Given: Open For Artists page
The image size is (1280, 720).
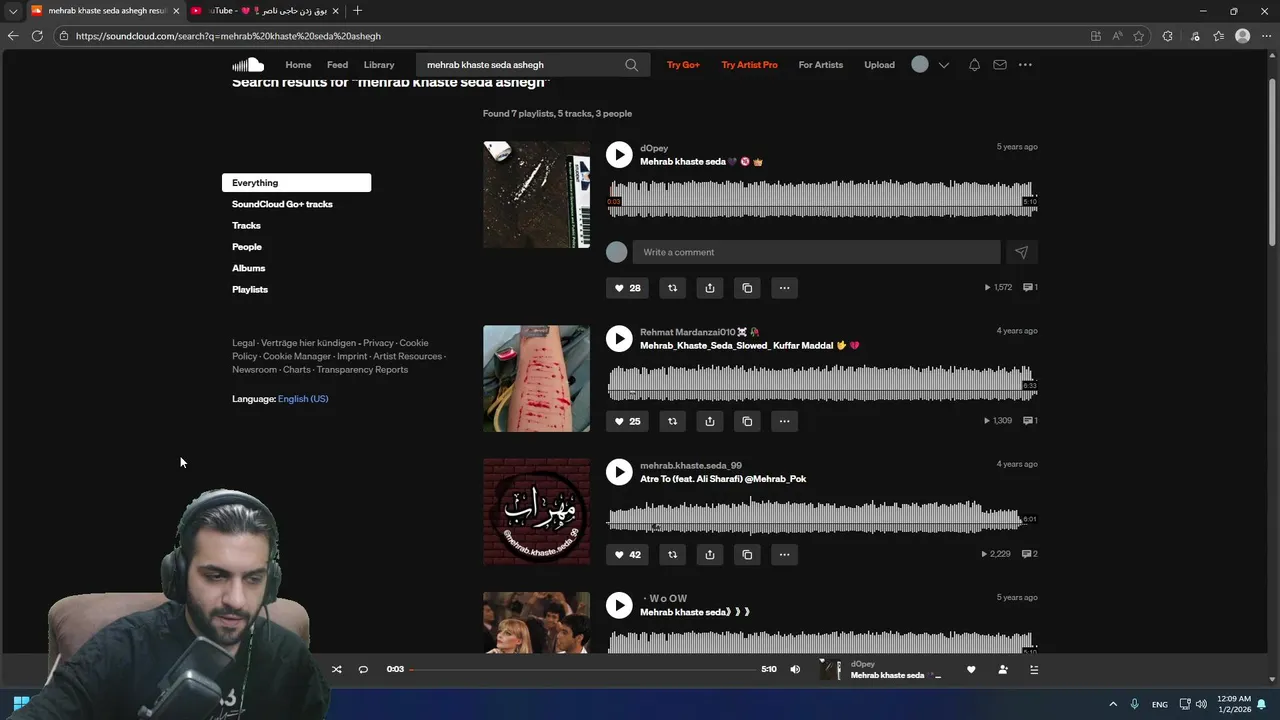Looking at the screenshot, I should tap(821, 65).
